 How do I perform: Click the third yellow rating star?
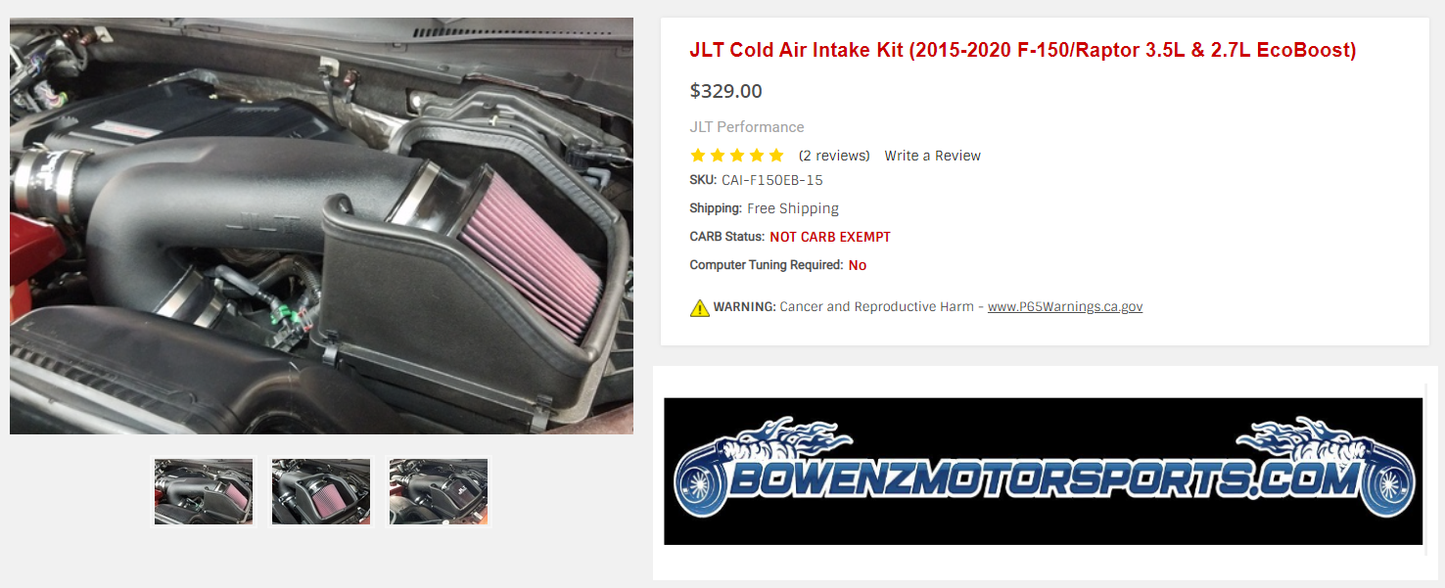click(x=737, y=155)
